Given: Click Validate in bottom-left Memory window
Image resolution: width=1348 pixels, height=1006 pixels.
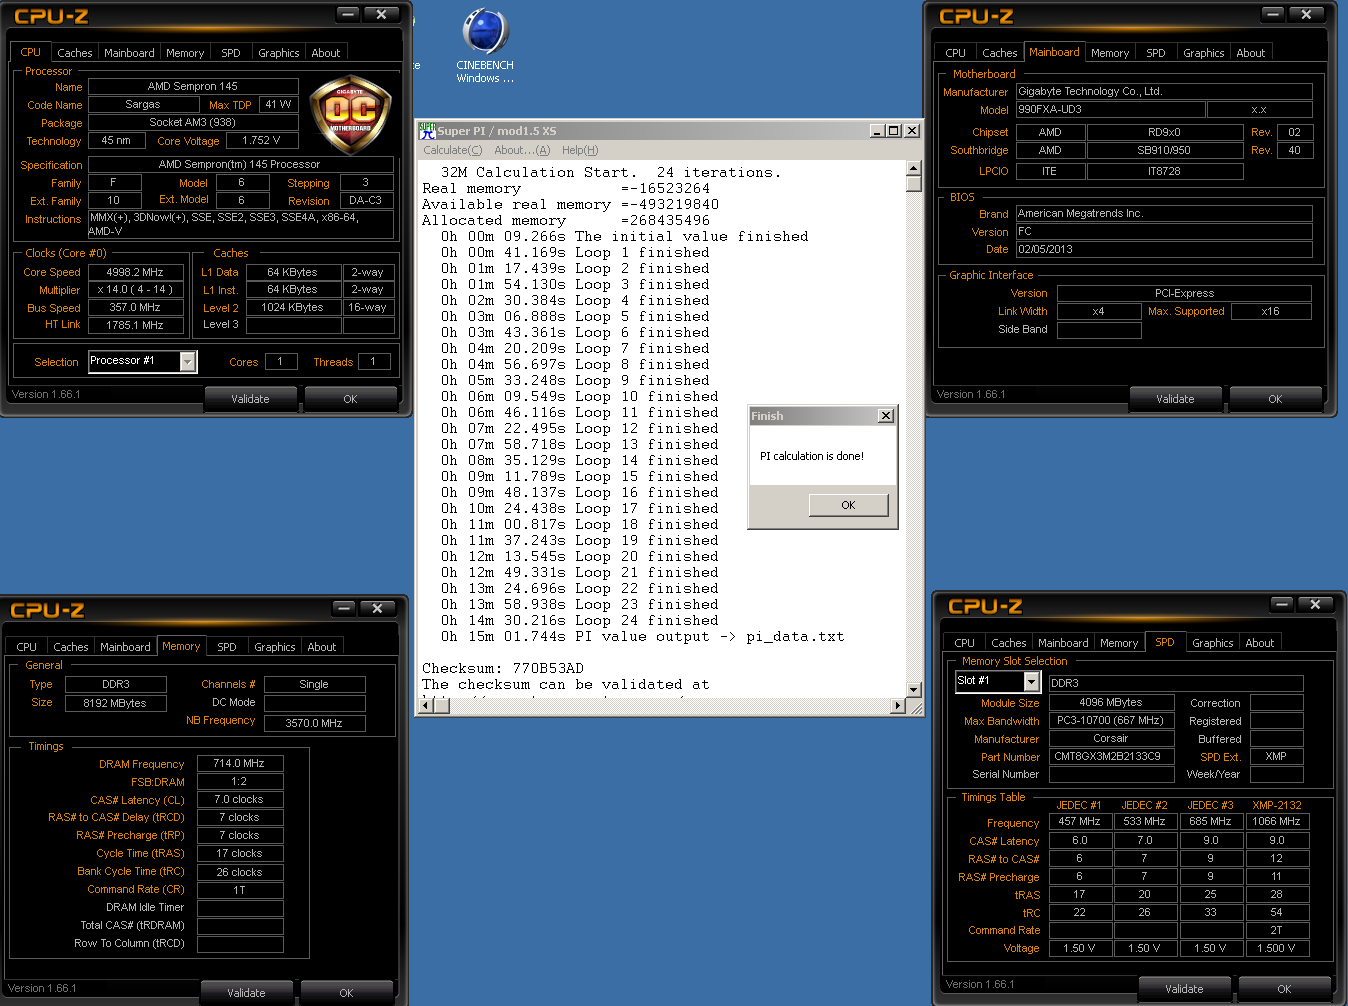Looking at the screenshot, I should (246, 993).
